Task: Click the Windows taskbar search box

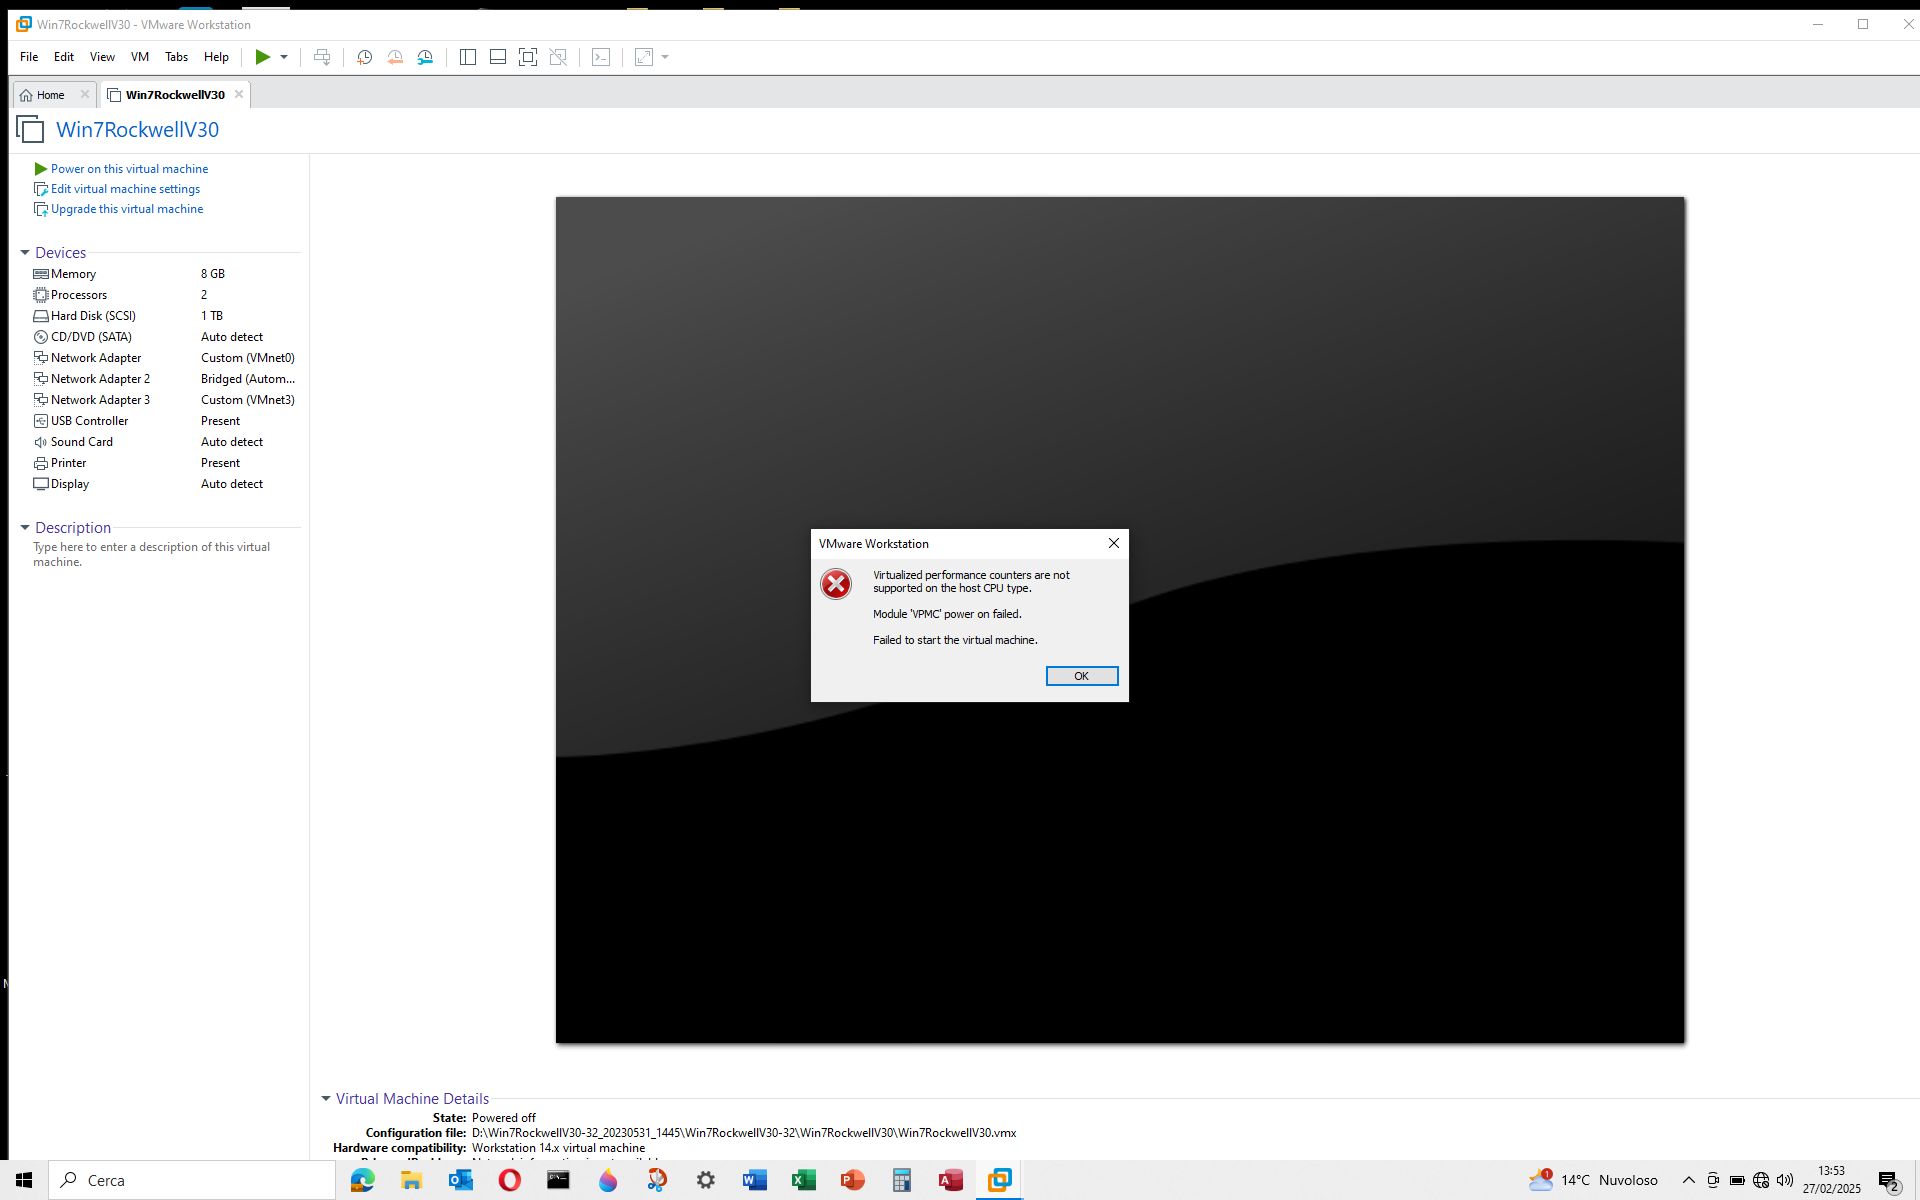Action: point(195,1180)
